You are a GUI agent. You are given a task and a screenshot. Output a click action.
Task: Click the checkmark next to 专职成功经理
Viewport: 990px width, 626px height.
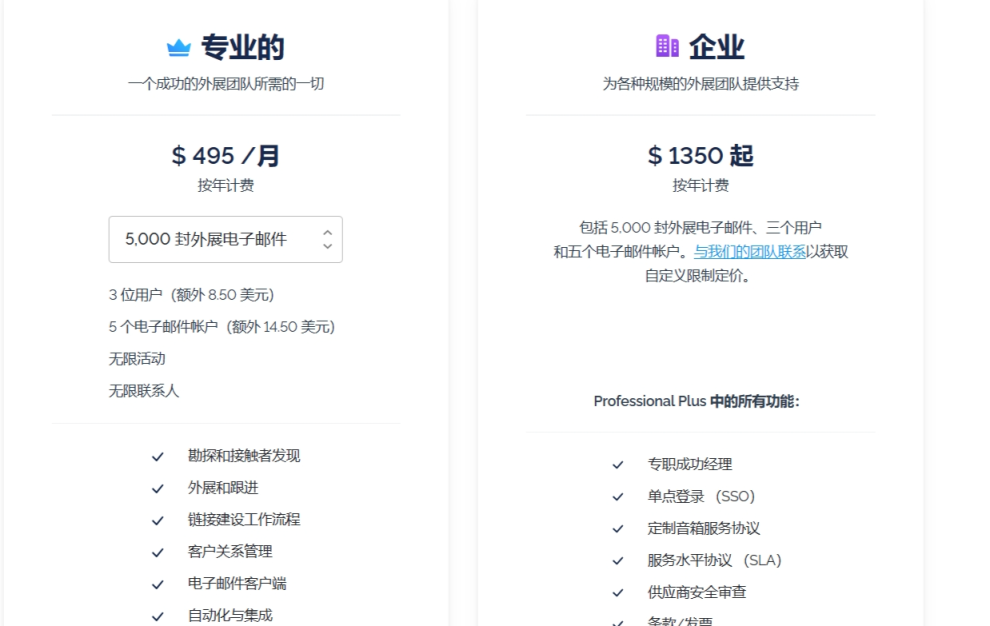[x=618, y=465]
